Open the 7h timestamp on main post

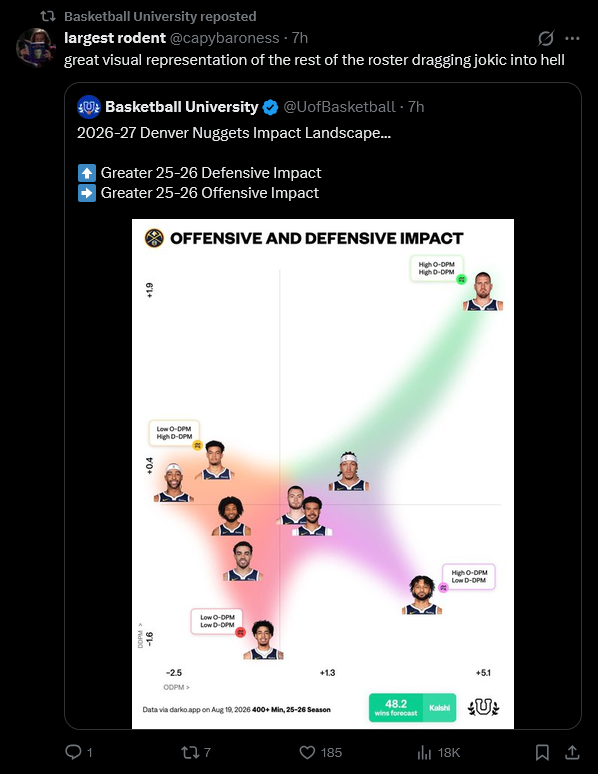click(x=300, y=38)
